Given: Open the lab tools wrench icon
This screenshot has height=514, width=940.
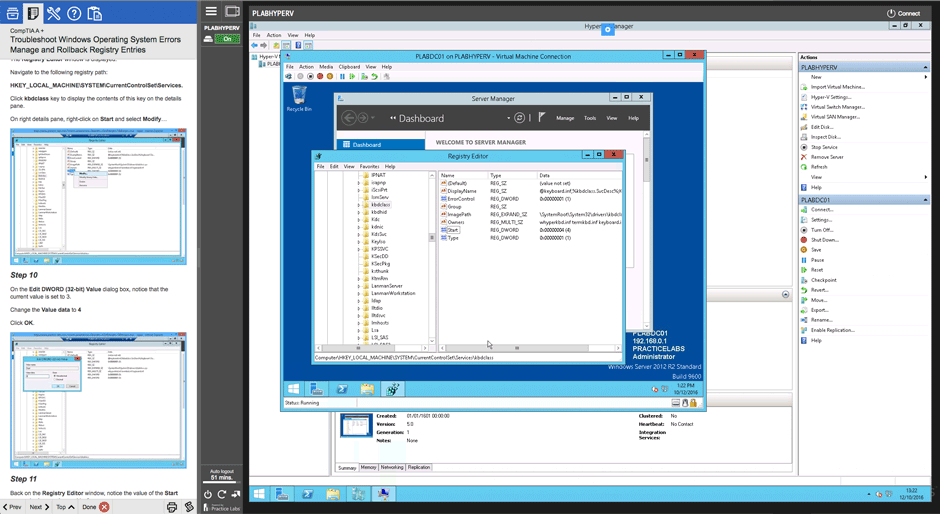Looking at the screenshot, I should pos(53,13).
